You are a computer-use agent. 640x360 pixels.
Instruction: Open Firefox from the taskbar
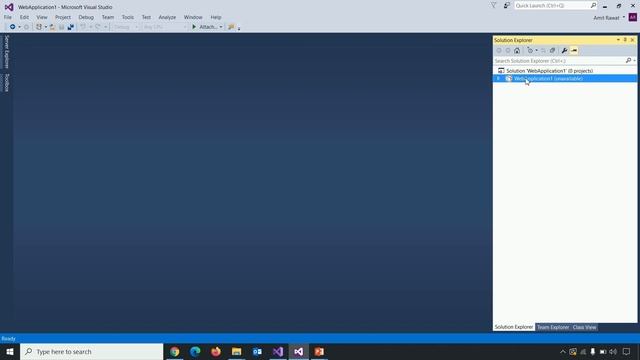pyautogui.click(x=216, y=351)
